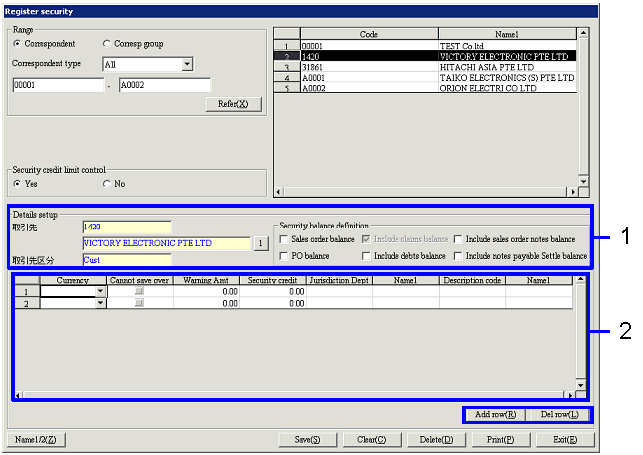Enable Include sales order notes balance
Viewport: 643px width, 455px height.
click(x=458, y=240)
